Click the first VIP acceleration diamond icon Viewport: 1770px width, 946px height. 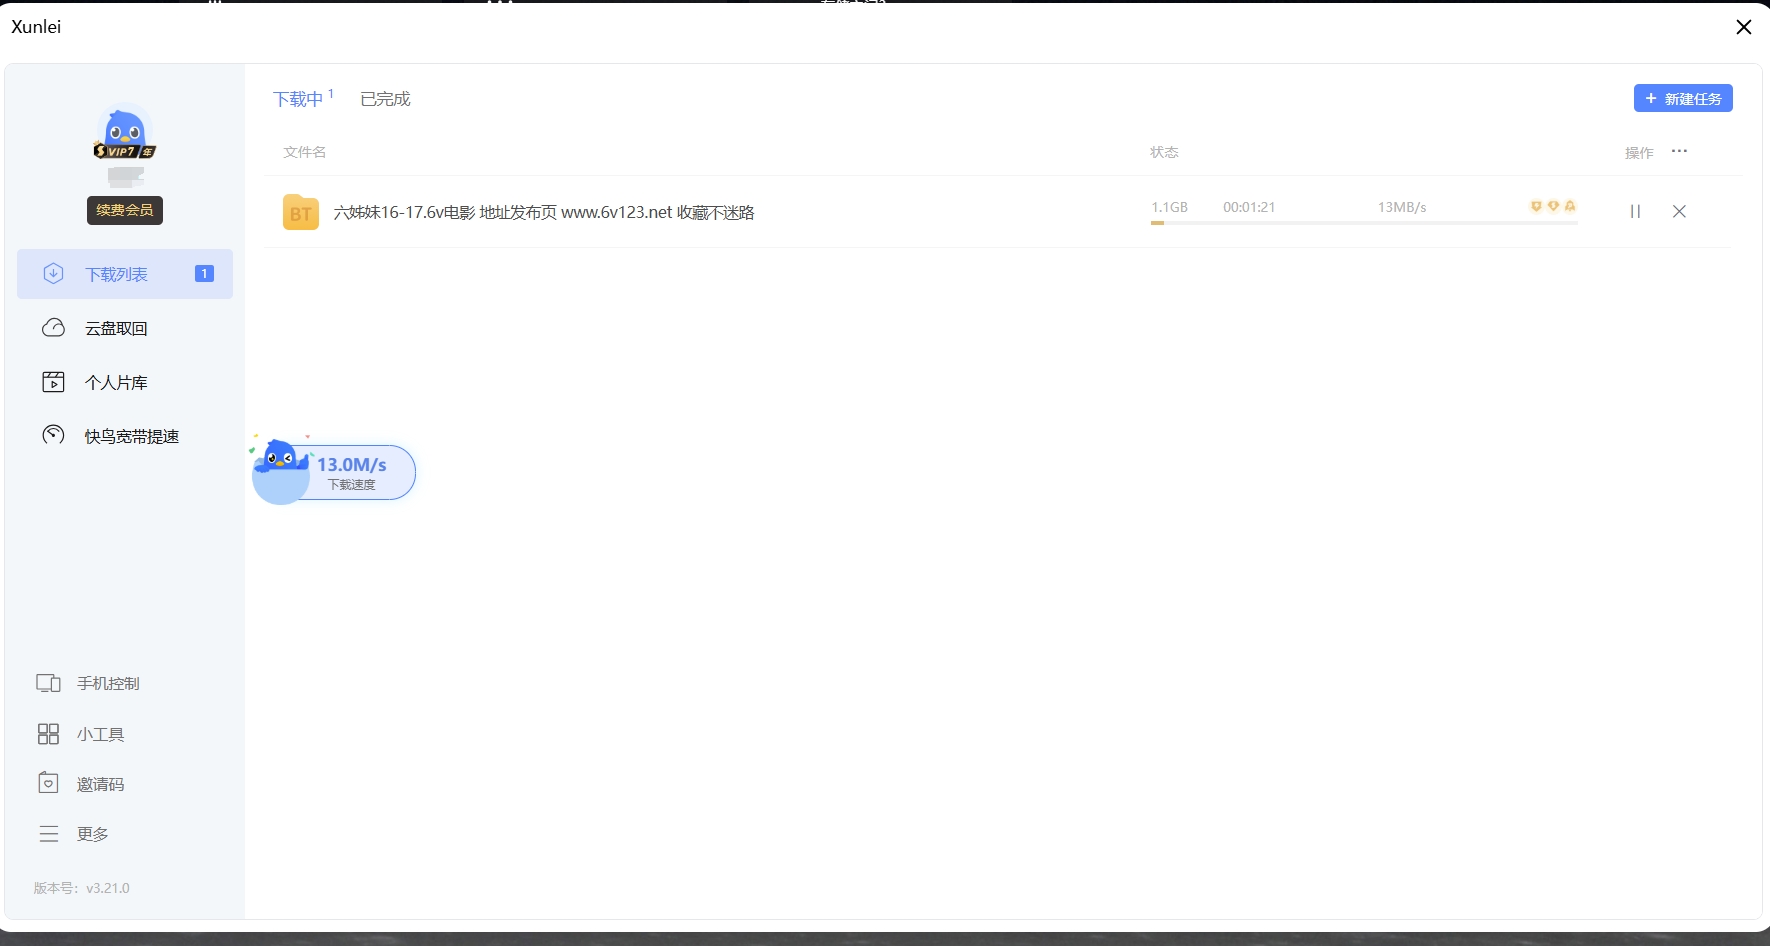coord(1536,206)
